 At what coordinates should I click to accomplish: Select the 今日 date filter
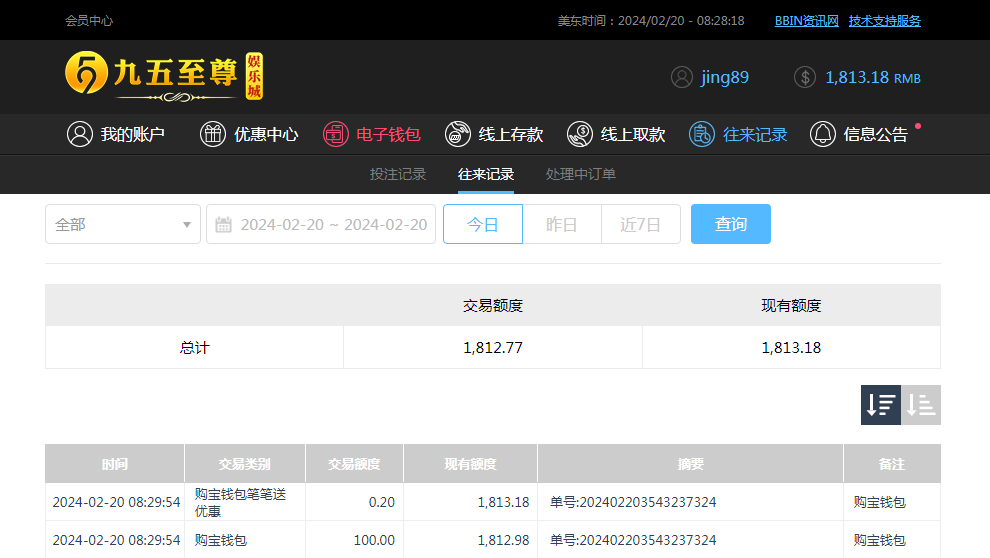483,224
